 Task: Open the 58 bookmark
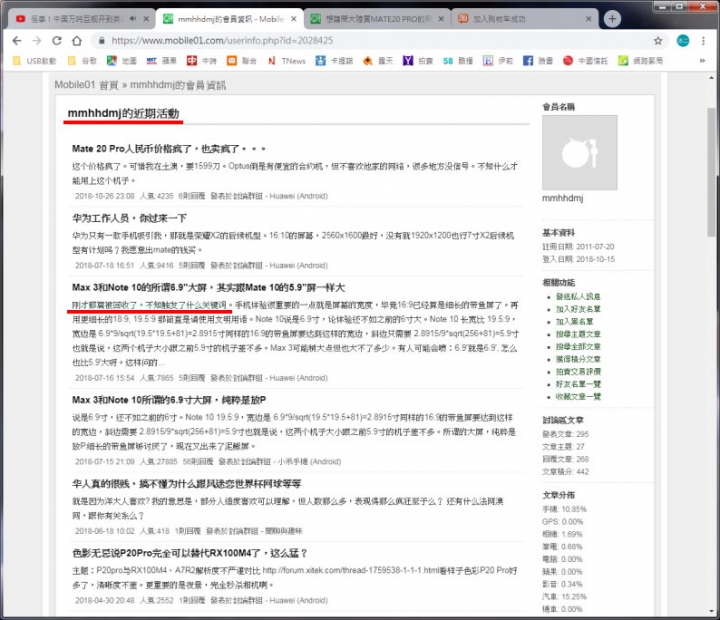point(458,61)
